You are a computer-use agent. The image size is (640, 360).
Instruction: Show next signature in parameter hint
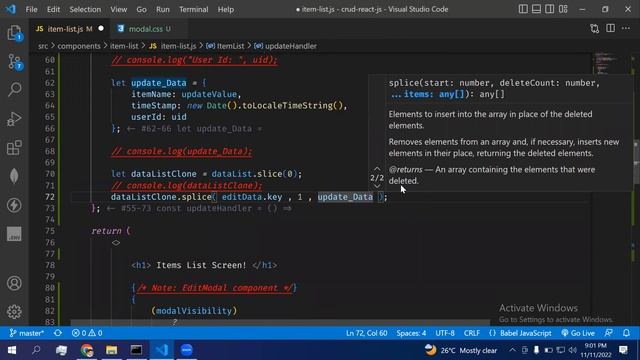(x=377, y=186)
